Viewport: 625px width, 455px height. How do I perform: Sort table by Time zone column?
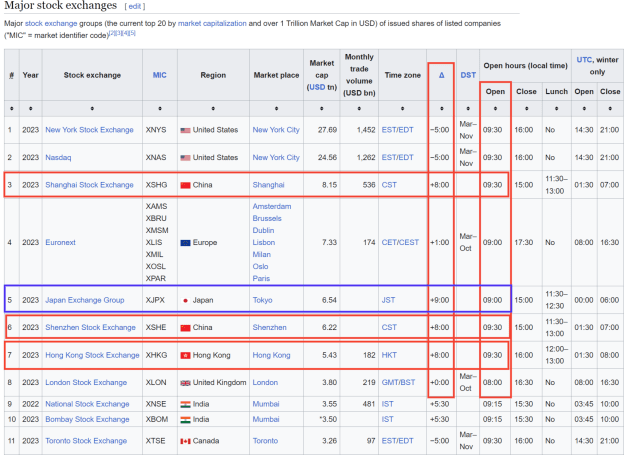(403, 108)
